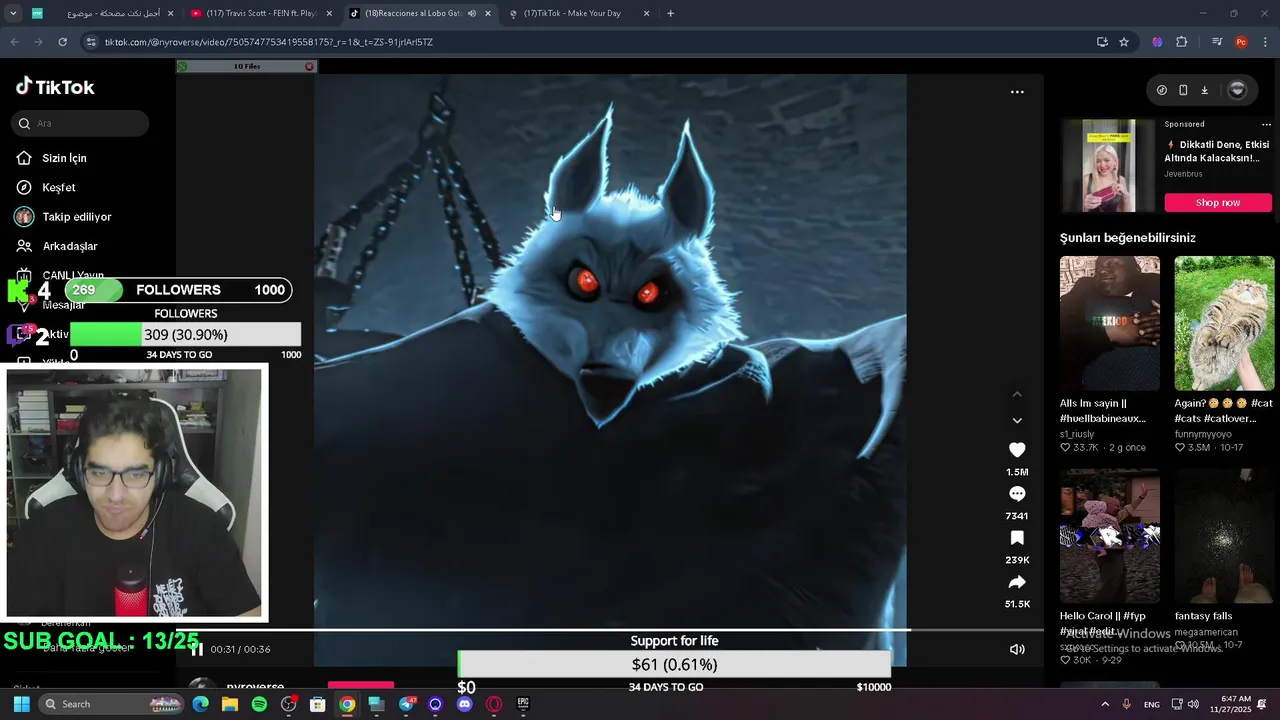Open the Chrome profile avatar
Image resolution: width=1280 pixels, height=720 pixels.
point(1241,42)
